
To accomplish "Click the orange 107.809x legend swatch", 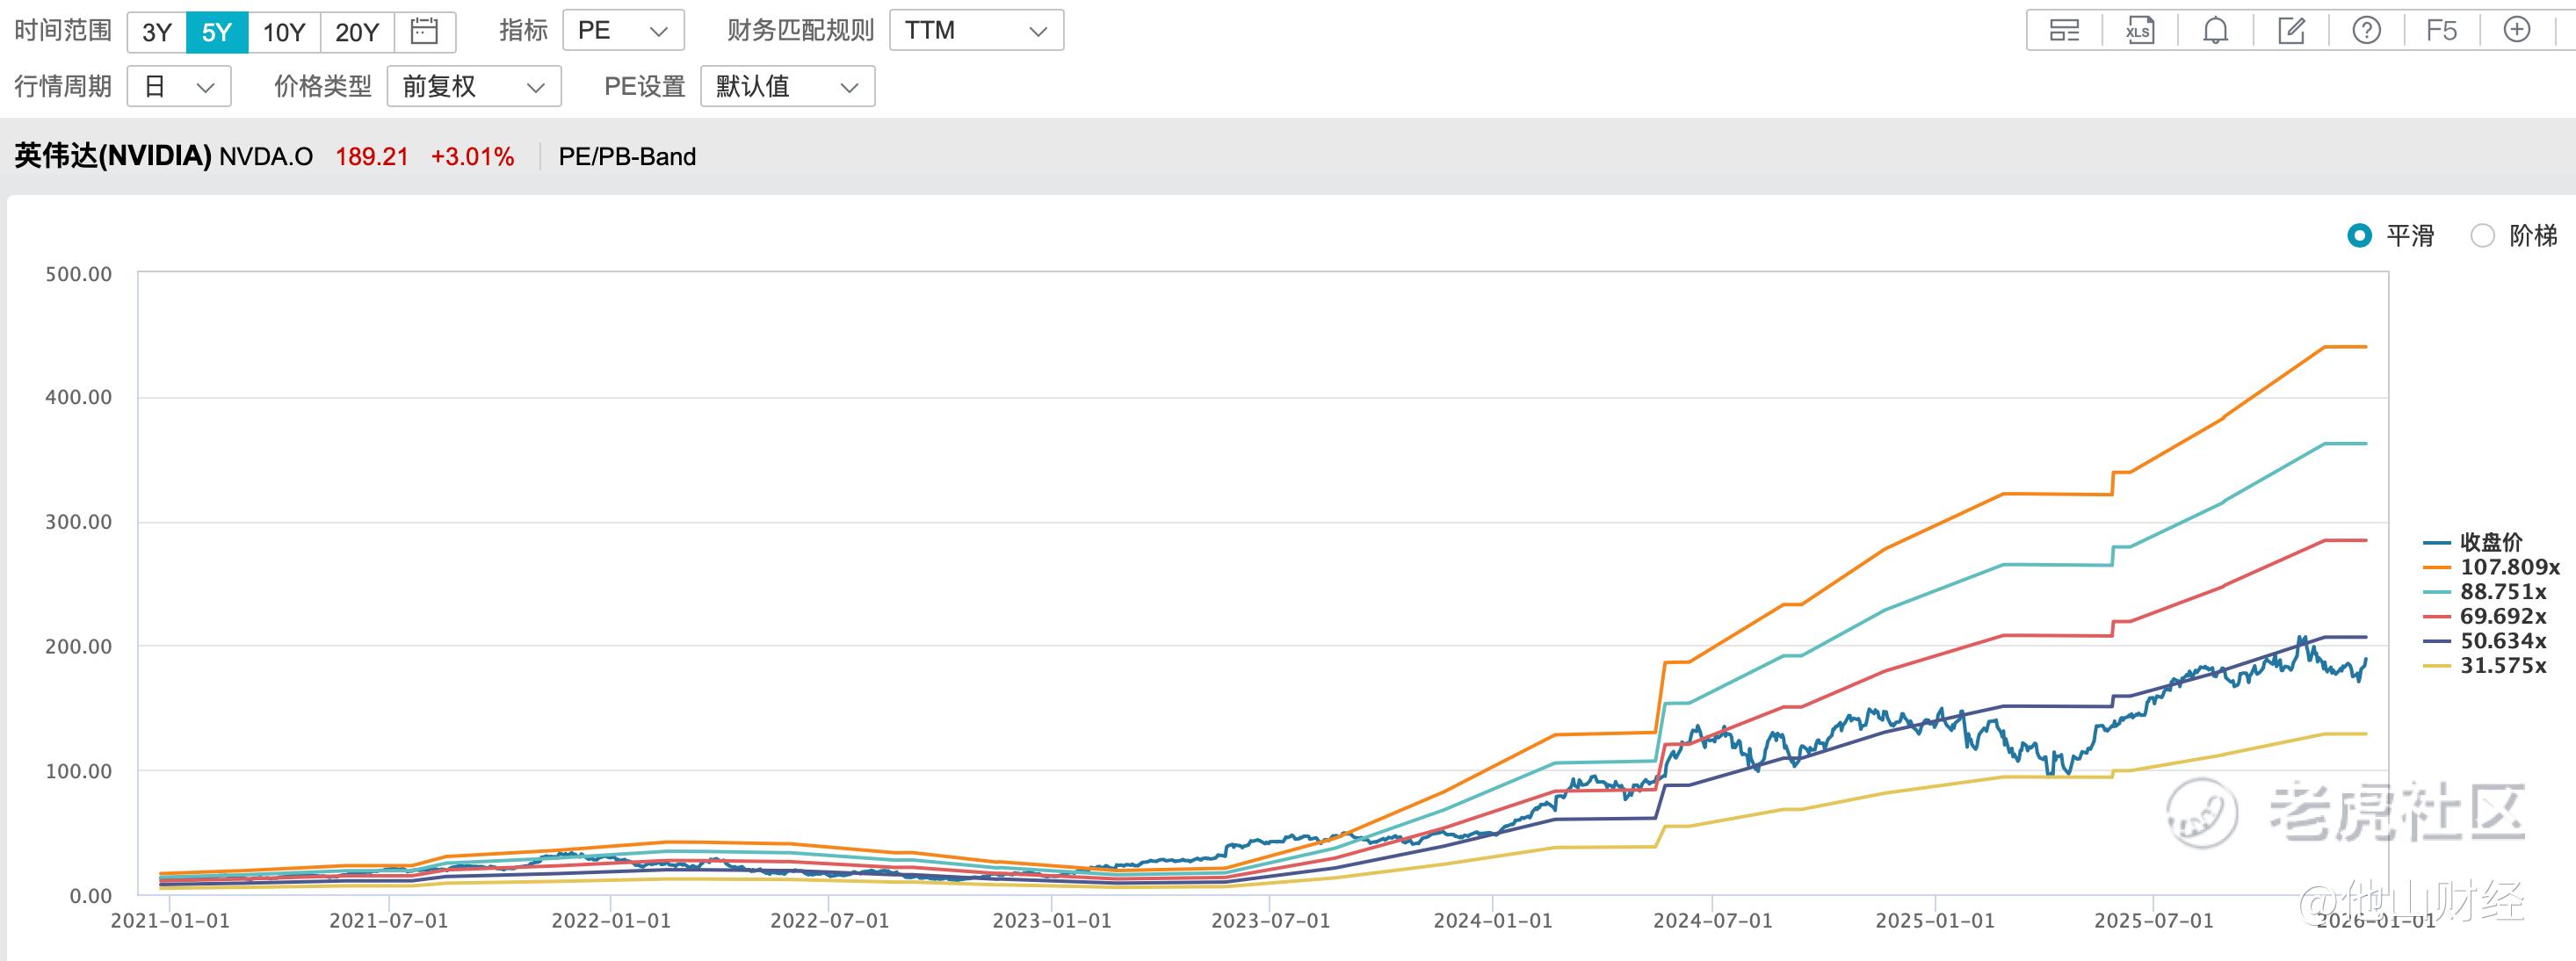I will tap(2436, 567).
